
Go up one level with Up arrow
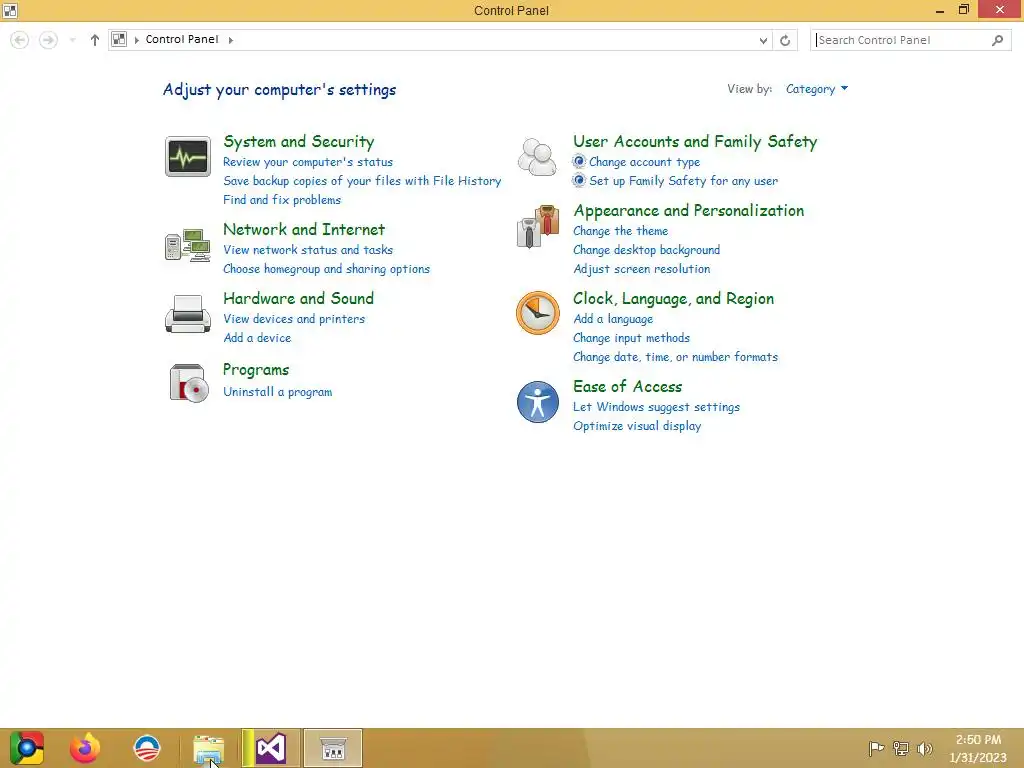[x=95, y=40]
